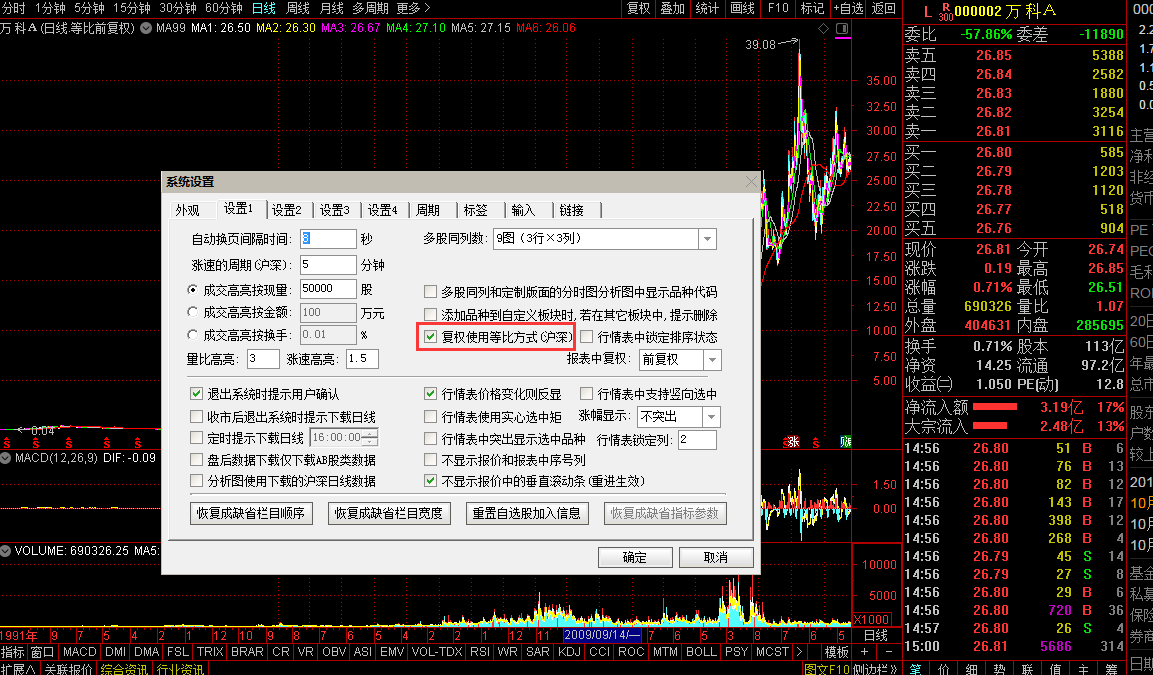Click the 自动换页间隔时间 input field

[x=328, y=239]
